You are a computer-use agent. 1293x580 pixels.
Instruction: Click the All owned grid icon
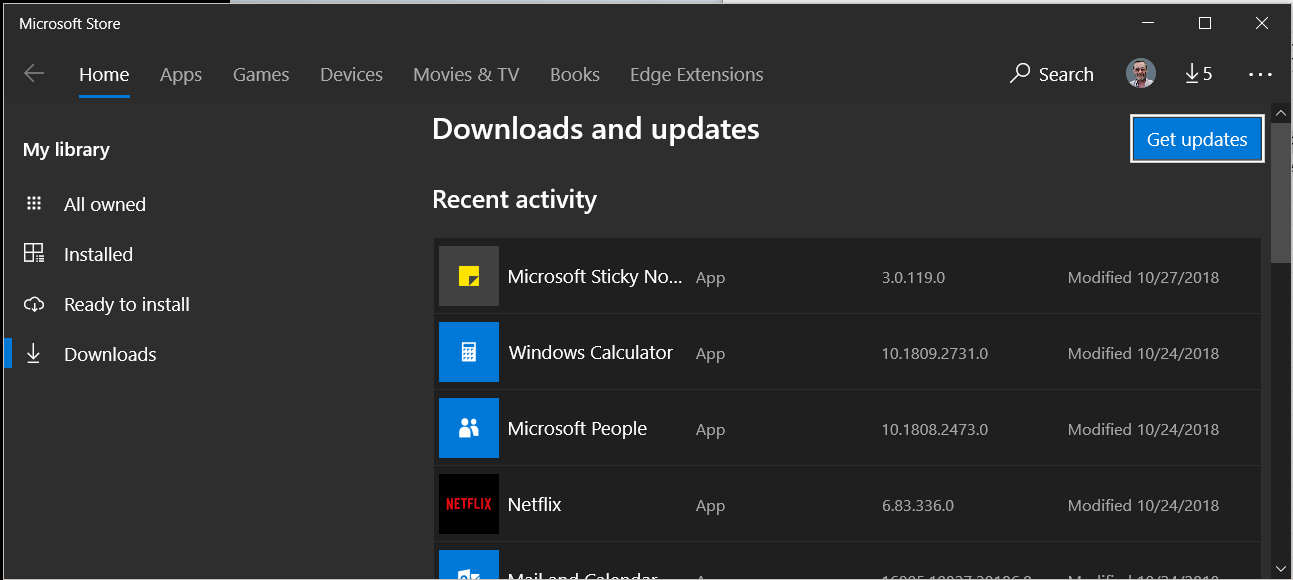34,204
